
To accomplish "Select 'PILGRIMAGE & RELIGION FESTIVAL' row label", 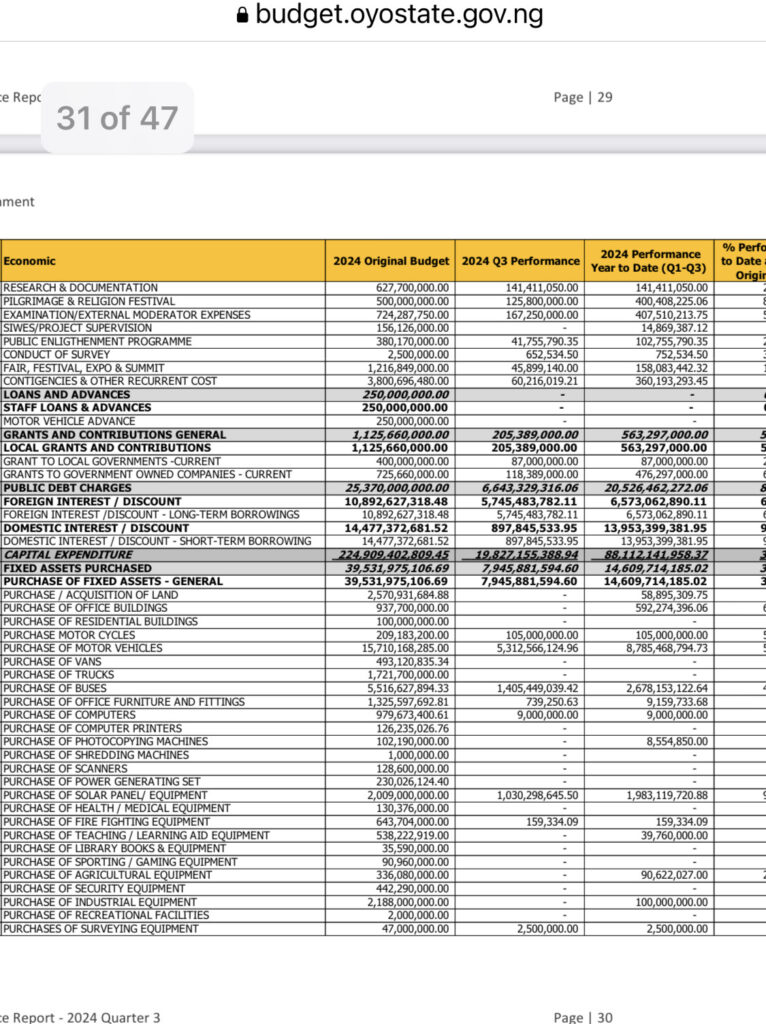I will coord(89,301).
